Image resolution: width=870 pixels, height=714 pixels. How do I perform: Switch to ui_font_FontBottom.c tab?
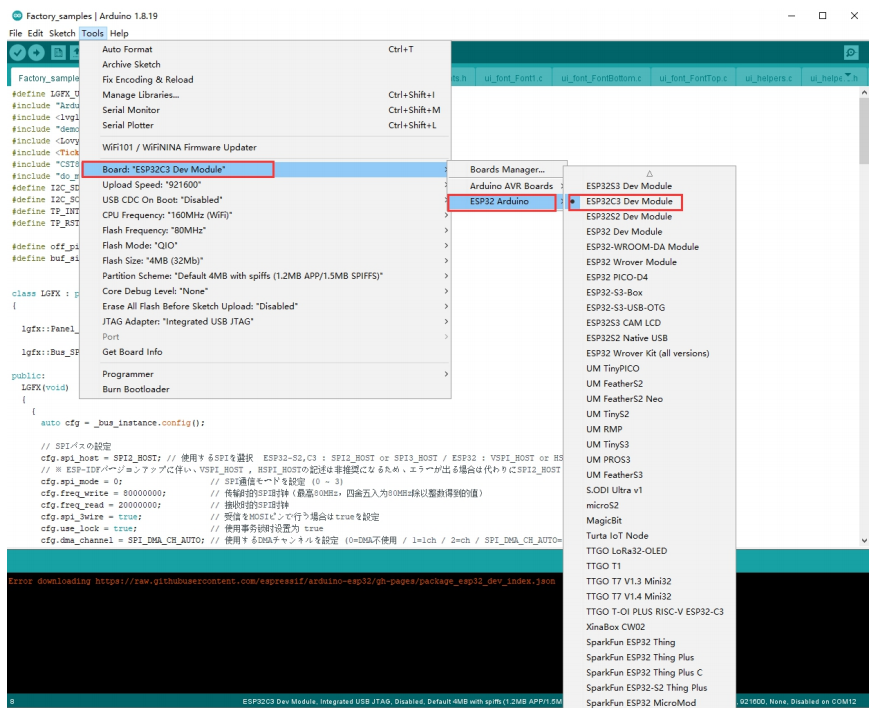pyautogui.click(x=601, y=78)
